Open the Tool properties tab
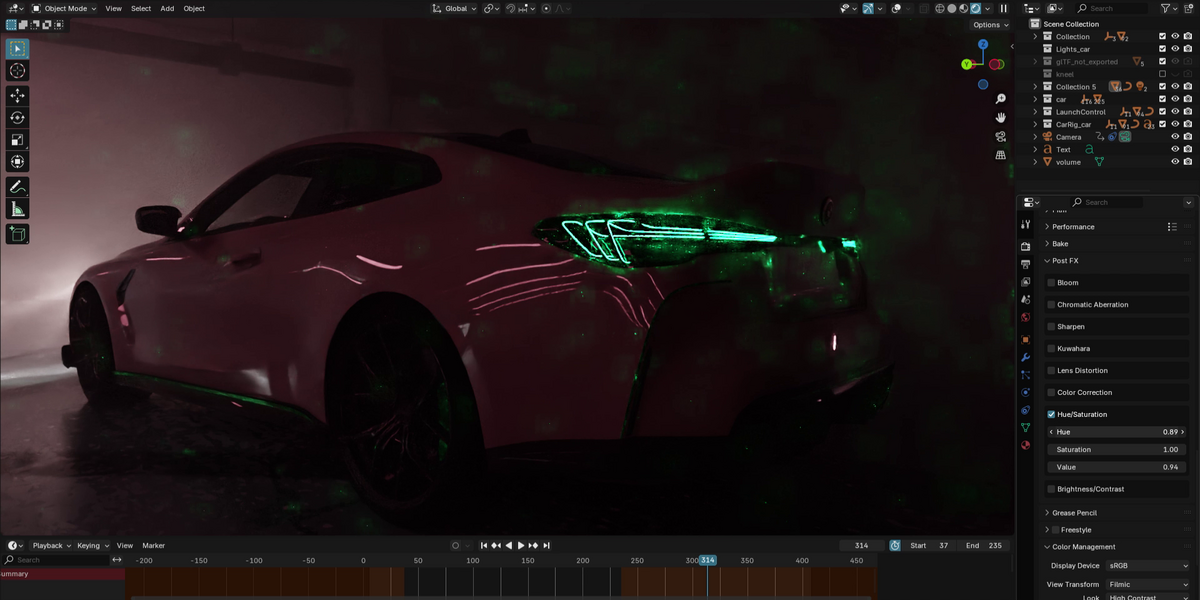Screen dimensions: 1200x600 pos(1025,225)
